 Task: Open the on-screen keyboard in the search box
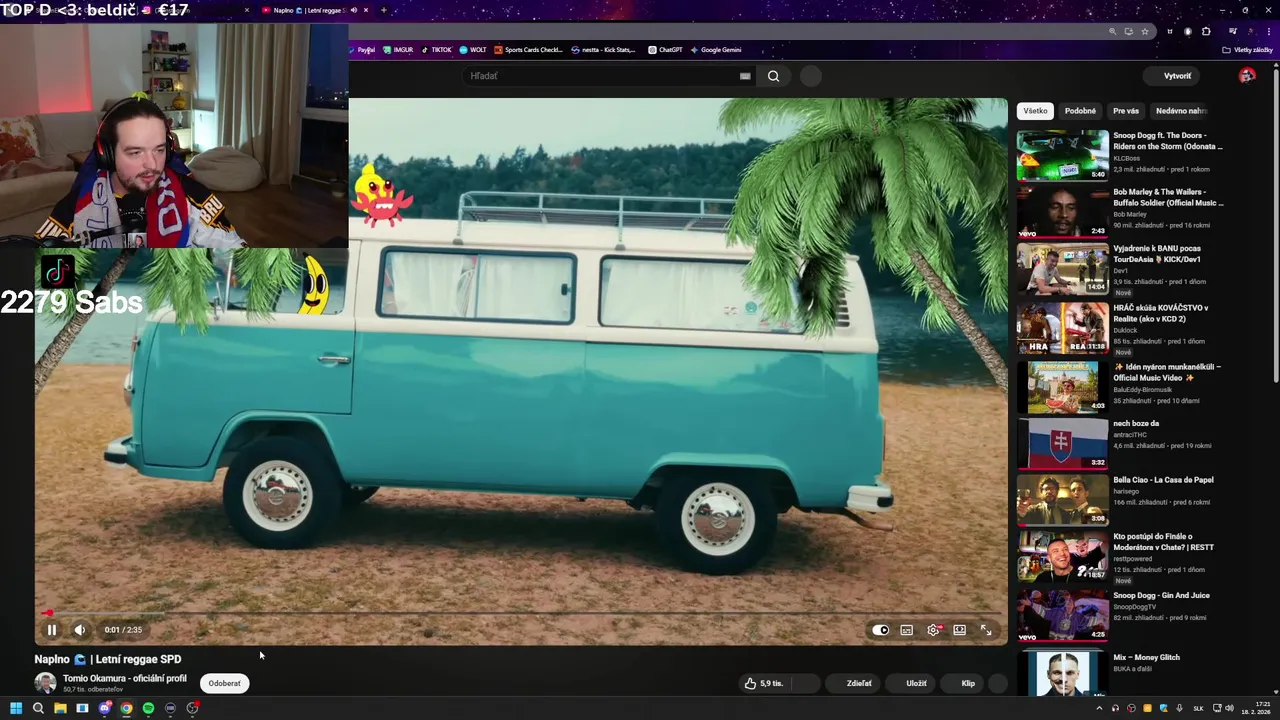(745, 76)
